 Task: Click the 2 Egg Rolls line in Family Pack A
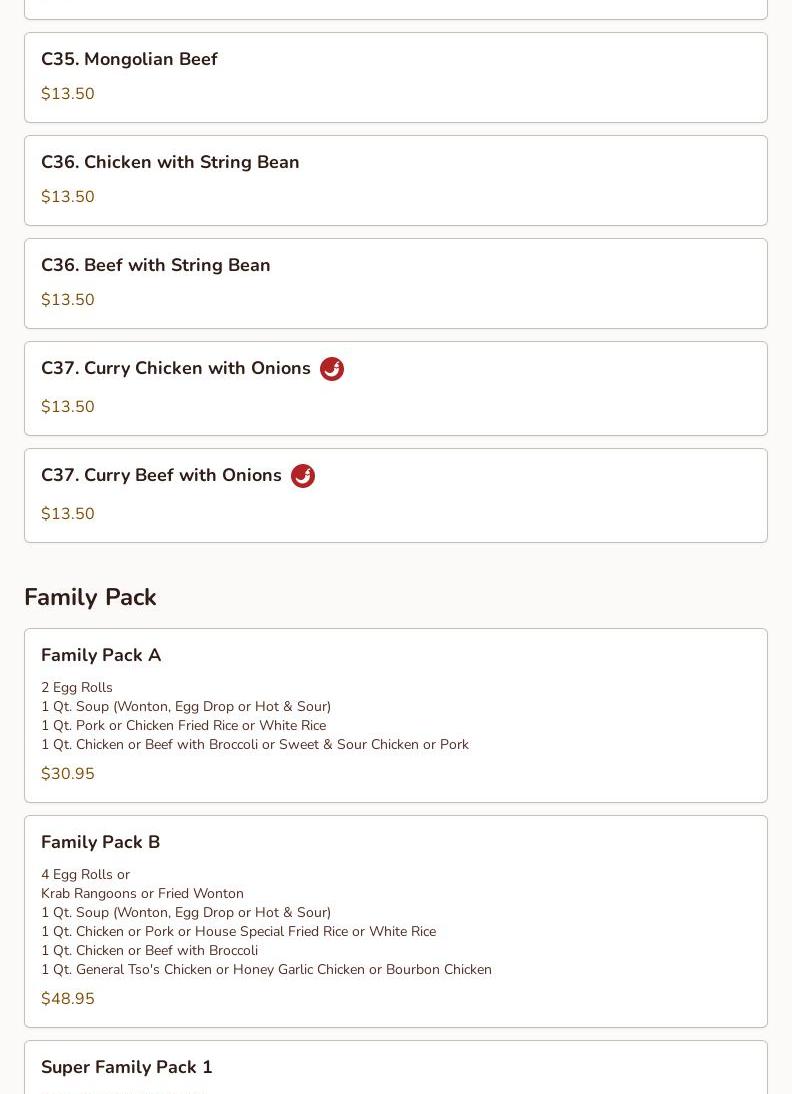pyautogui.click(x=77, y=688)
